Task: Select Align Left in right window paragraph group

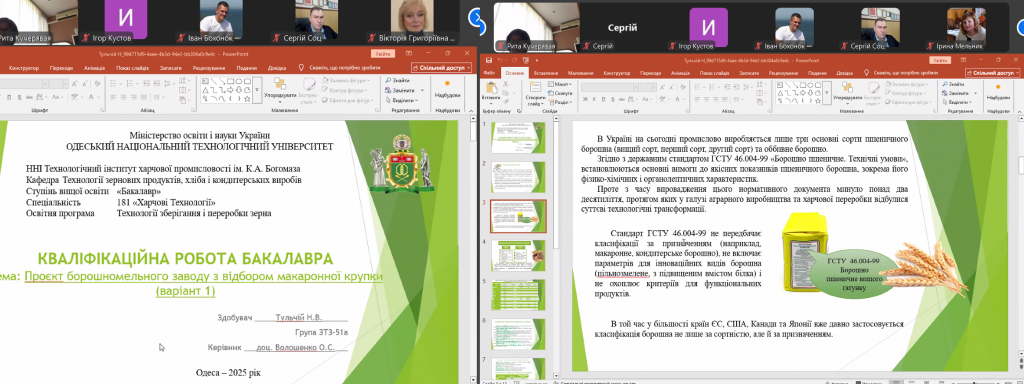Action: point(697,99)
